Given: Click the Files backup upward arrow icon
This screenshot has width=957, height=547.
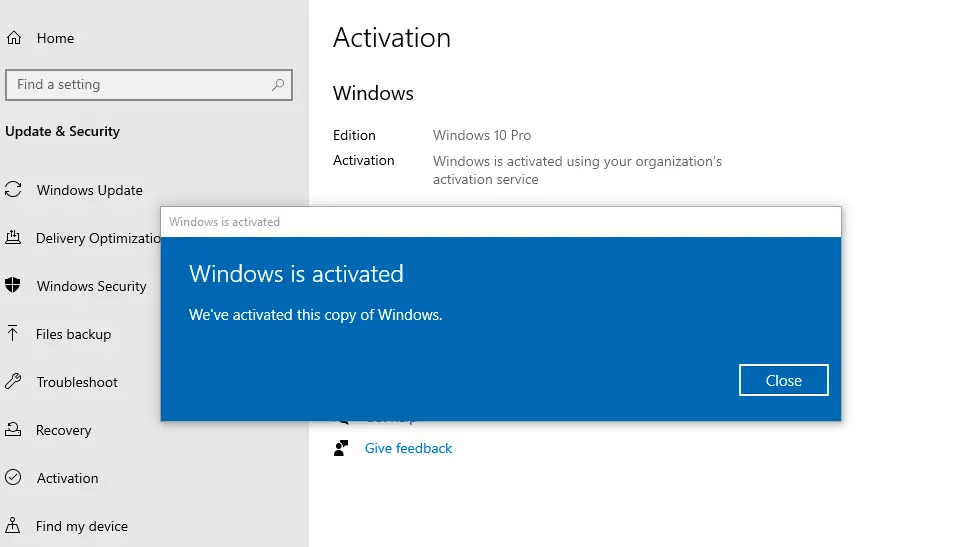Looking at the screenshot, I should coord(13,333).
